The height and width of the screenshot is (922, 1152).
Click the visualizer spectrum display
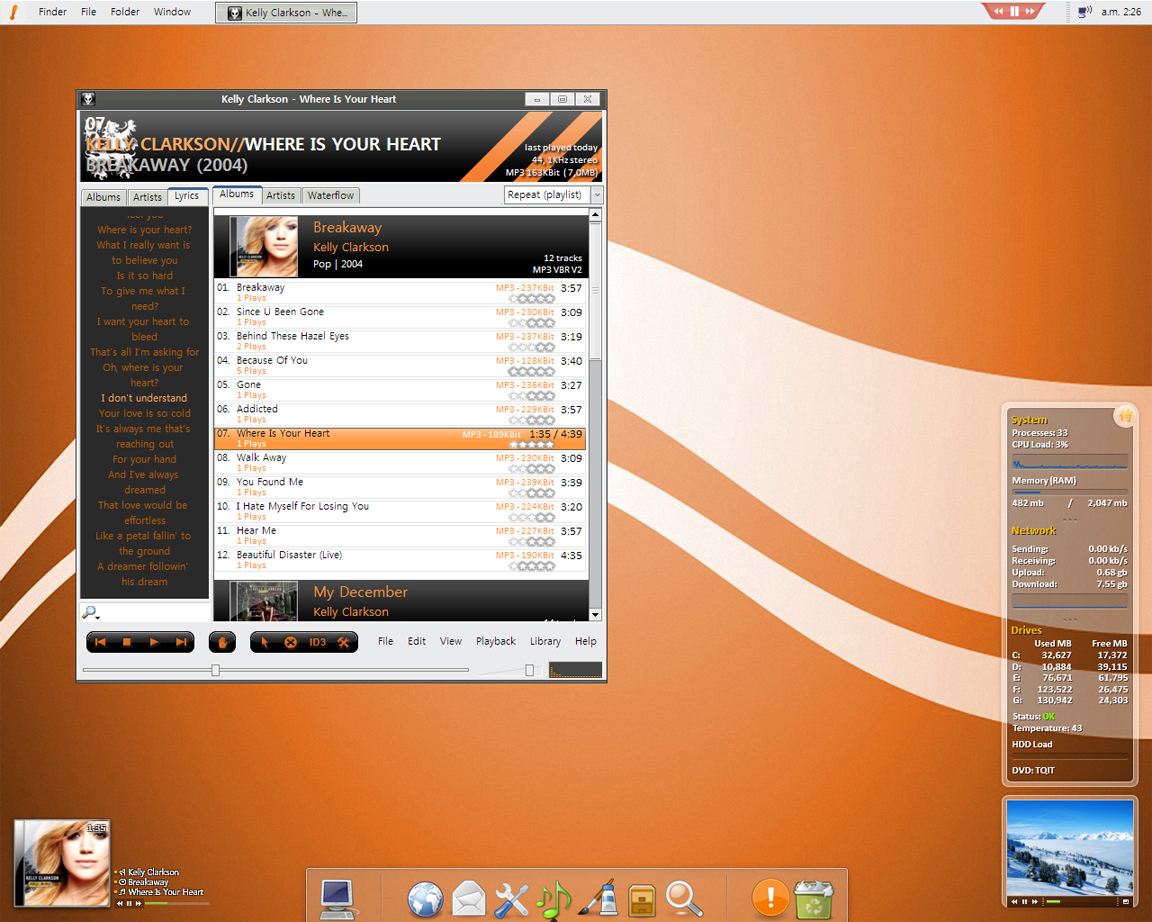(575, 669)
